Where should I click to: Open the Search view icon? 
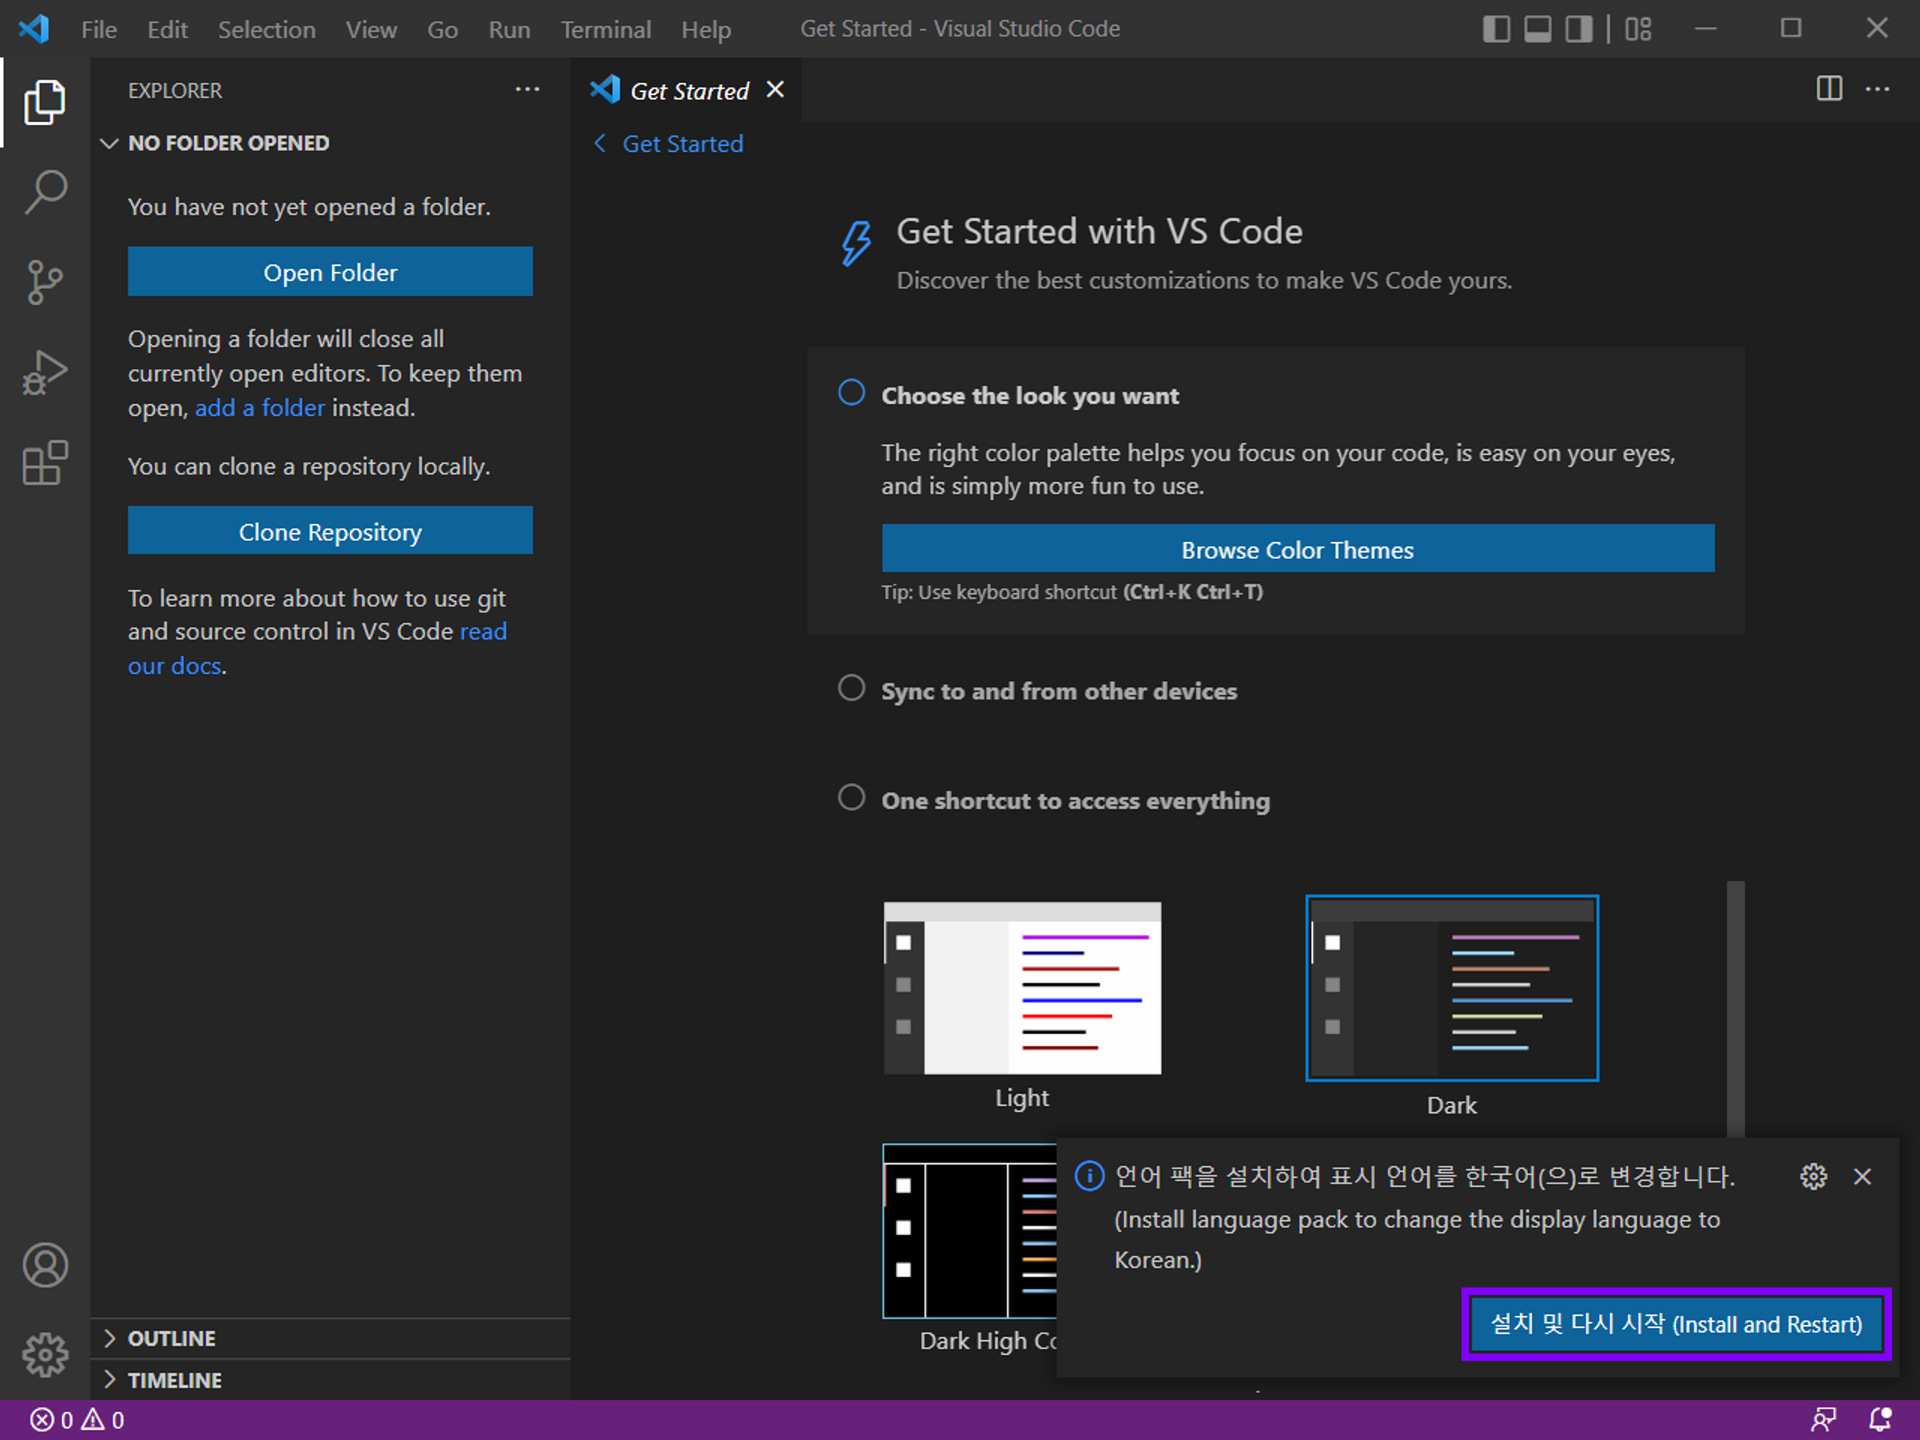45,191
